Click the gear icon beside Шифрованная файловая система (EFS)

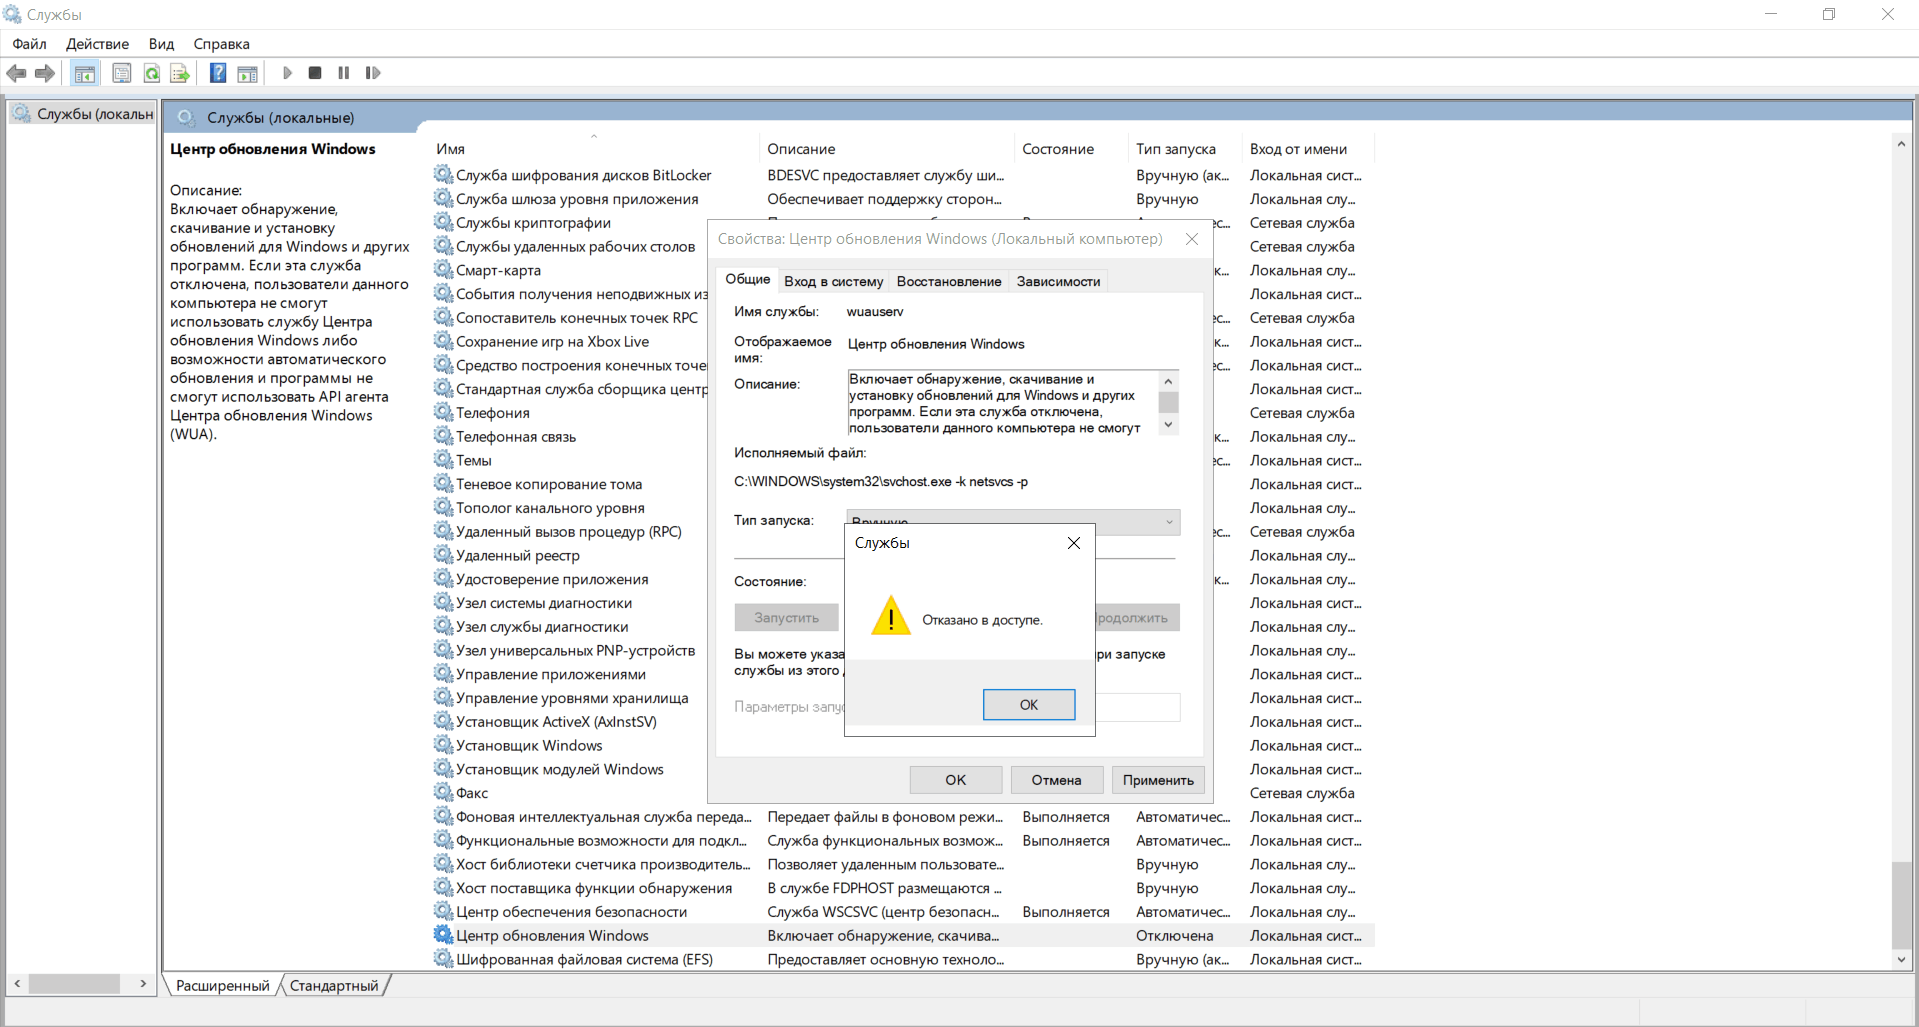coord(443,958)
